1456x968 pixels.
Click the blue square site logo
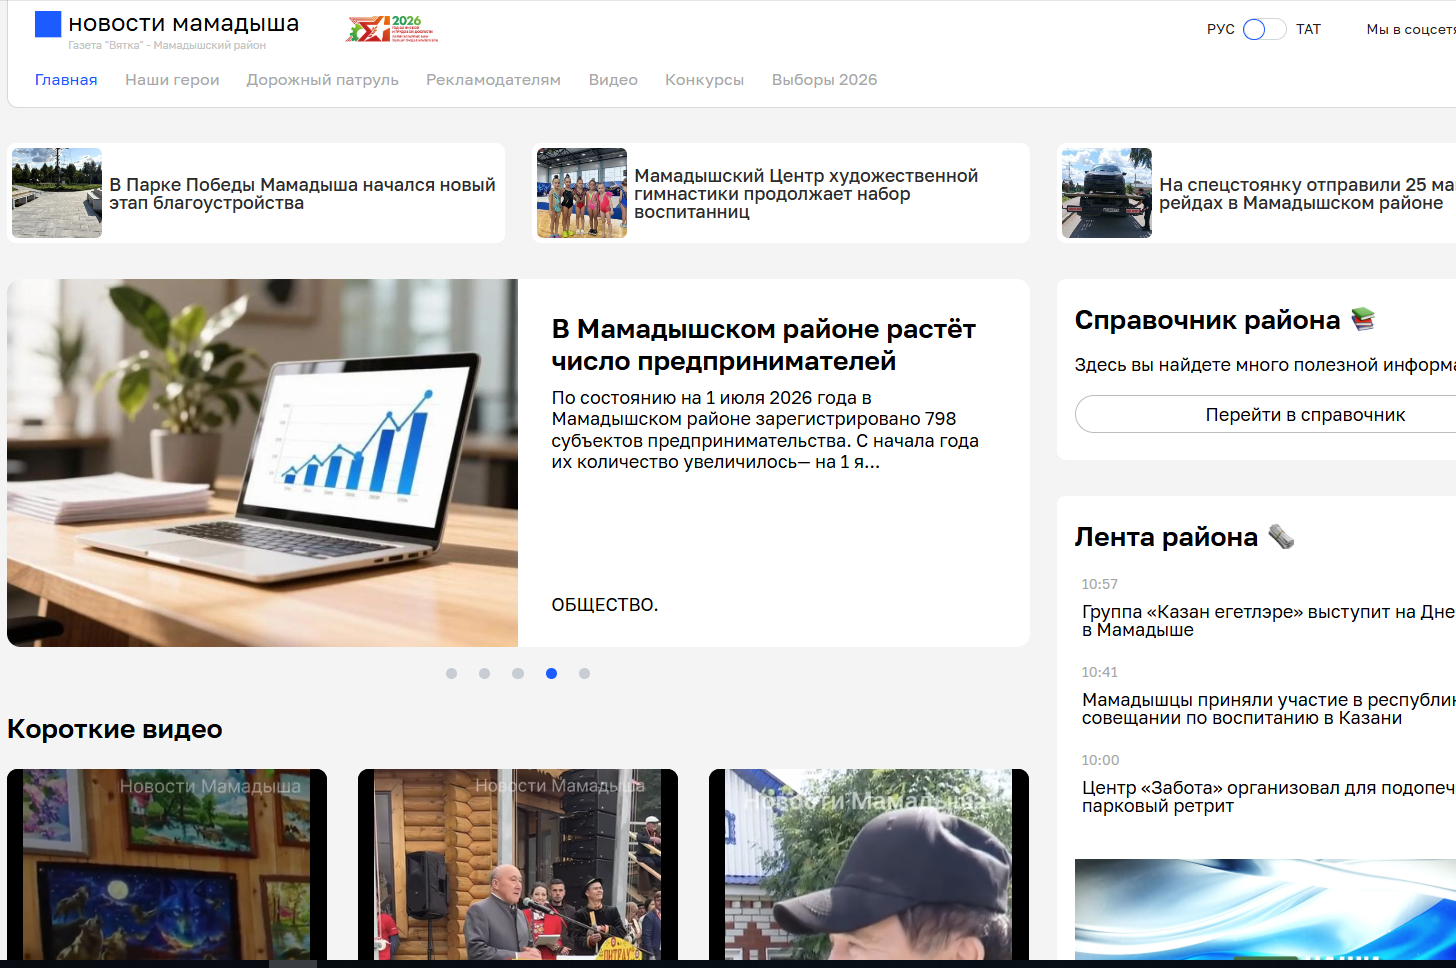[x=48, y=24]
